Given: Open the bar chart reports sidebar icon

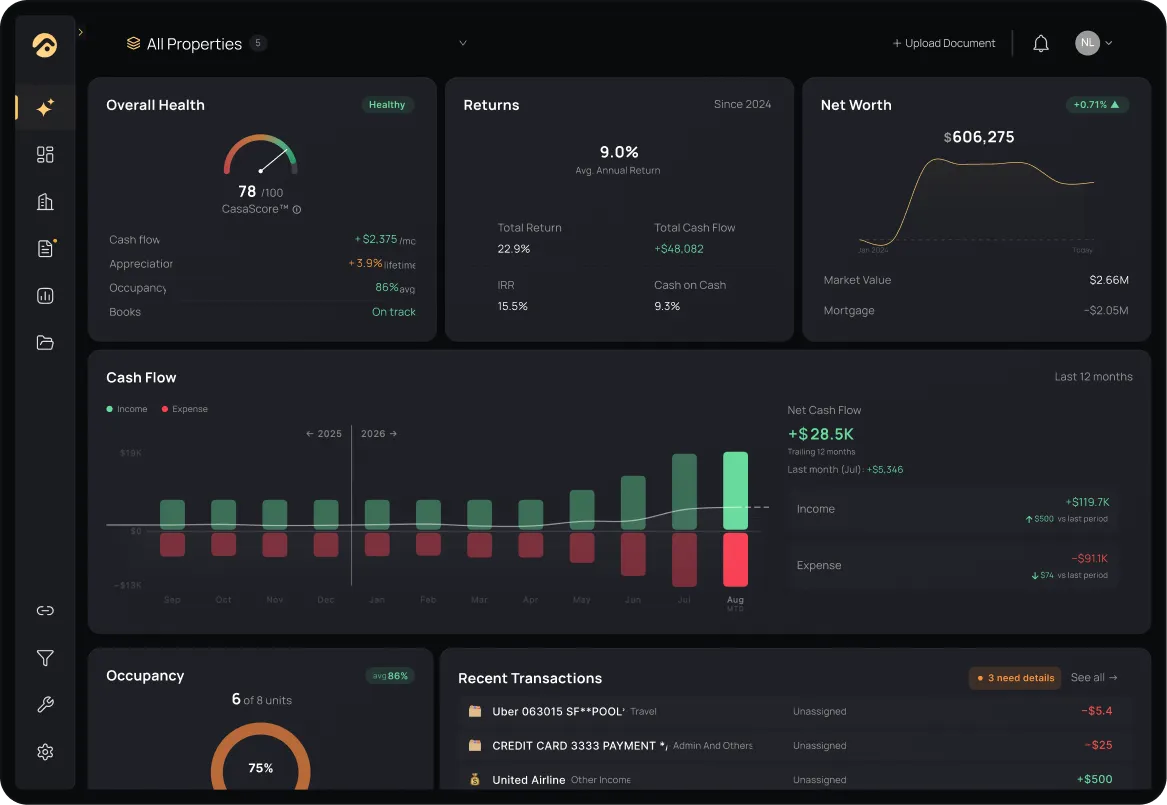Looking at the screenshot, I should coord(45,295).
